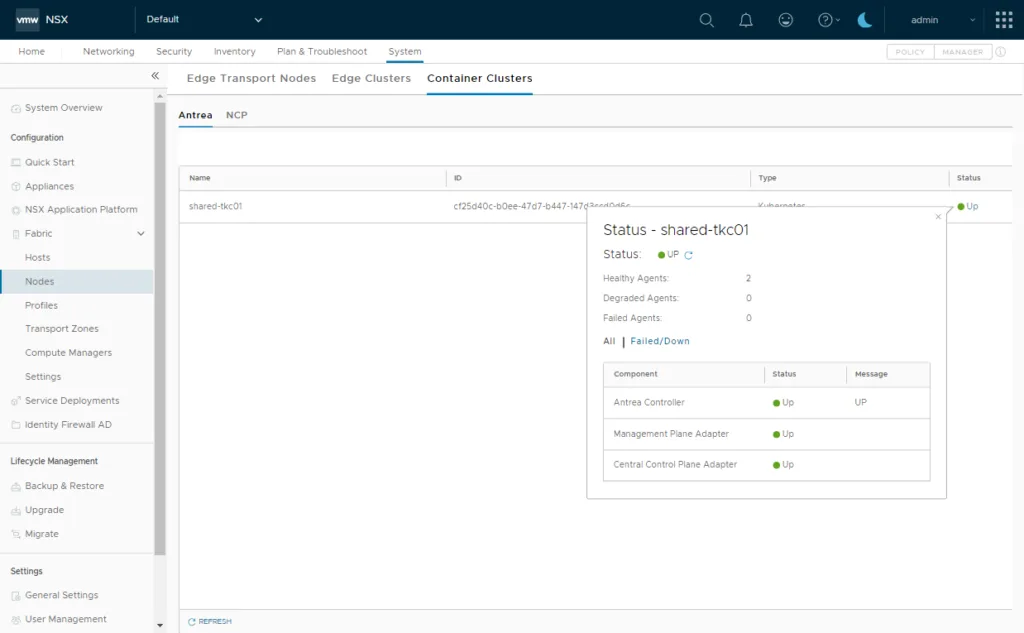Open the search magnifier in the header
Viewport: 1024px width, 633px height.
pyautogui.click(x=706, y=20)
